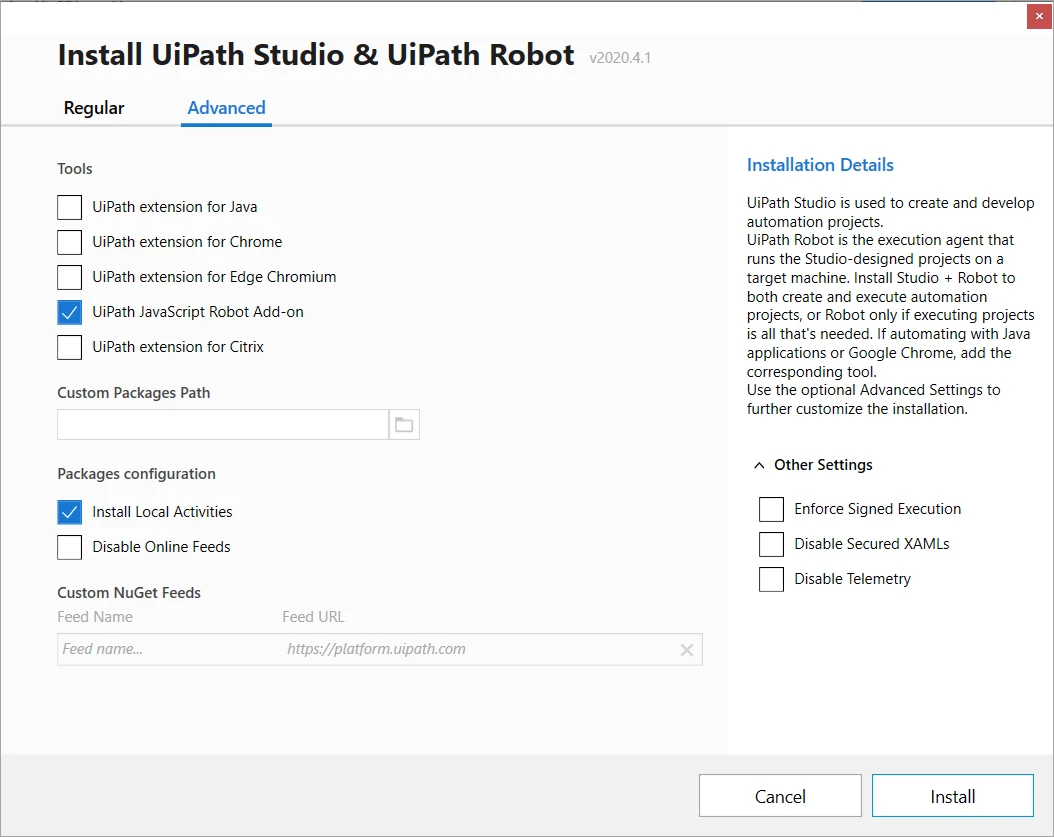Browse for custom packages folder icon

(x=404, y=425)
